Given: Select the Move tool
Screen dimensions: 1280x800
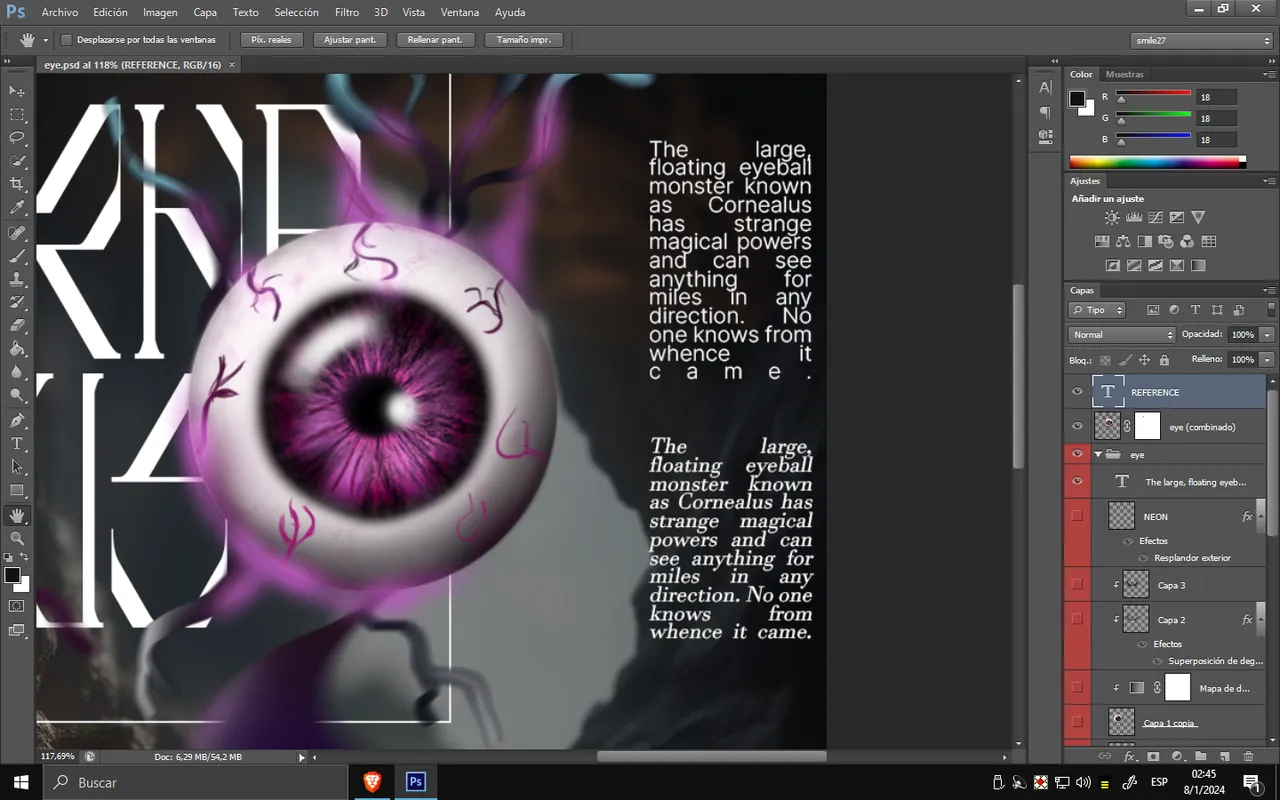Looking at the screenshot, I should 17,91.
